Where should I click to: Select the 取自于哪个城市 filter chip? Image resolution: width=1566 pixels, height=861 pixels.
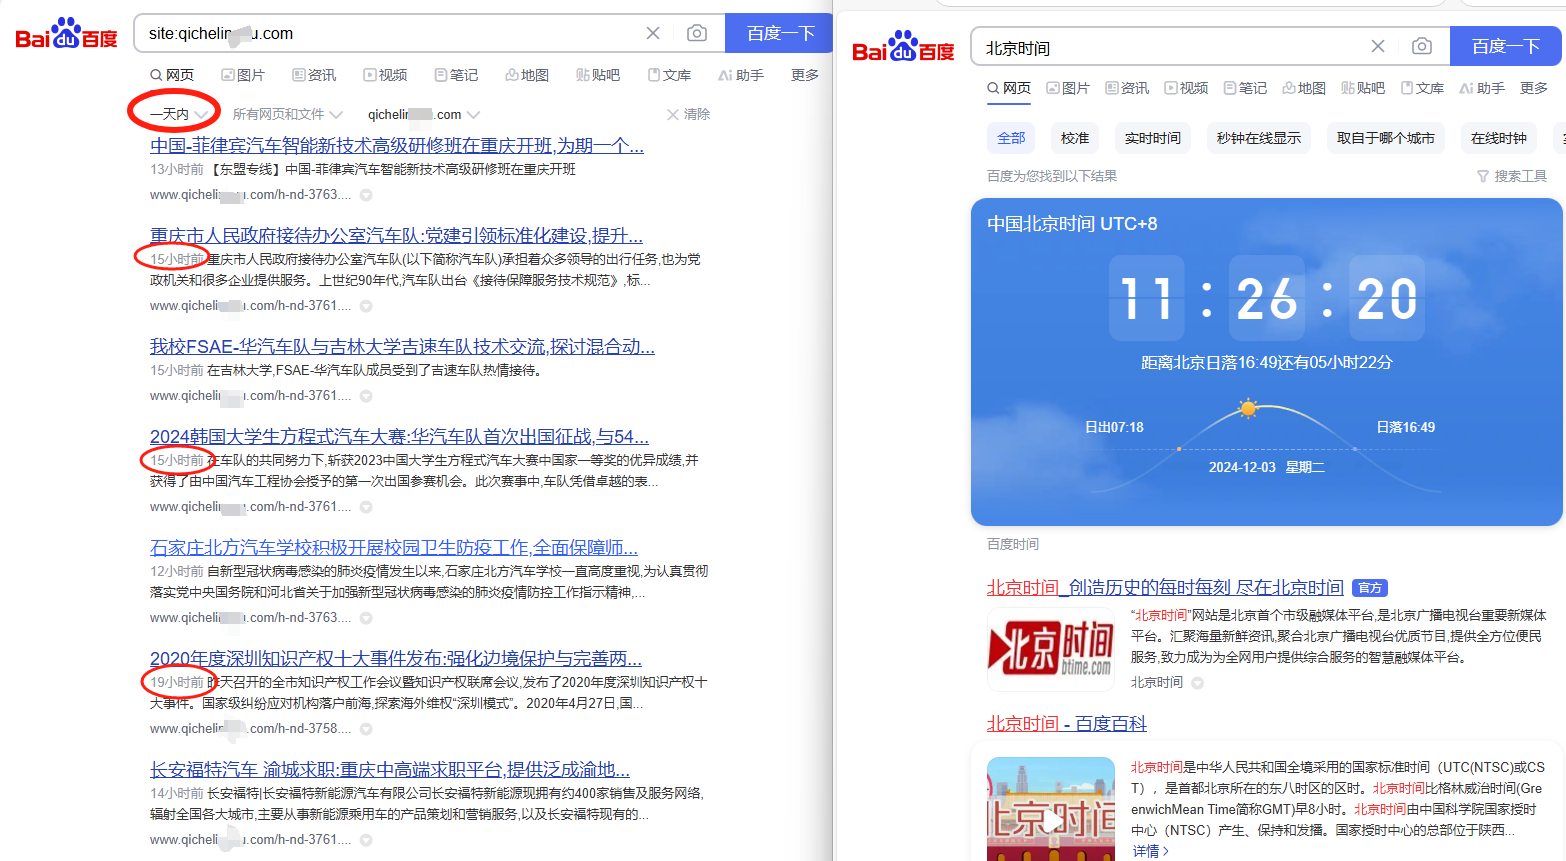click(x=1386, y=138)
